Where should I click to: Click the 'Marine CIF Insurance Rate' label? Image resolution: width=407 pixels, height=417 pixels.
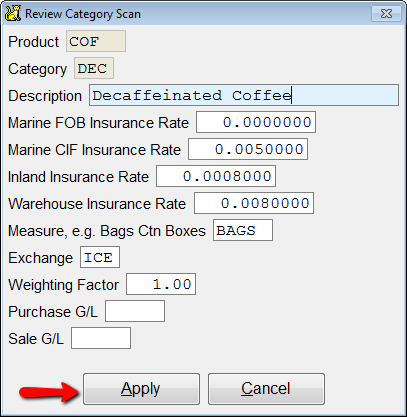[94, 150]
